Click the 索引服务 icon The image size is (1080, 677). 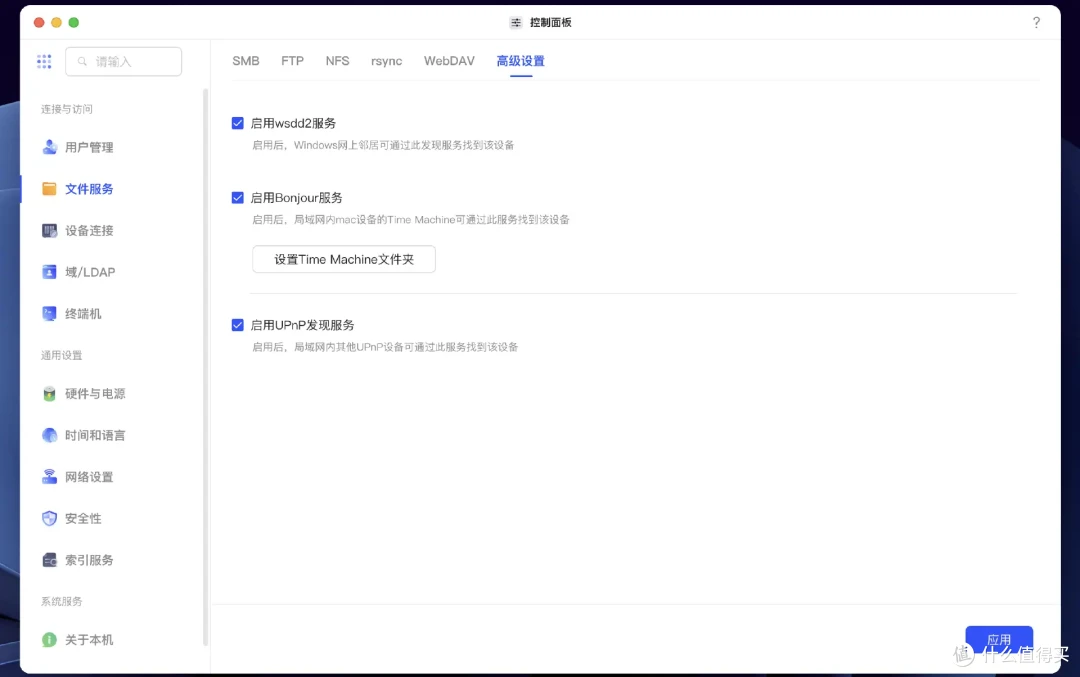[50, 560]
